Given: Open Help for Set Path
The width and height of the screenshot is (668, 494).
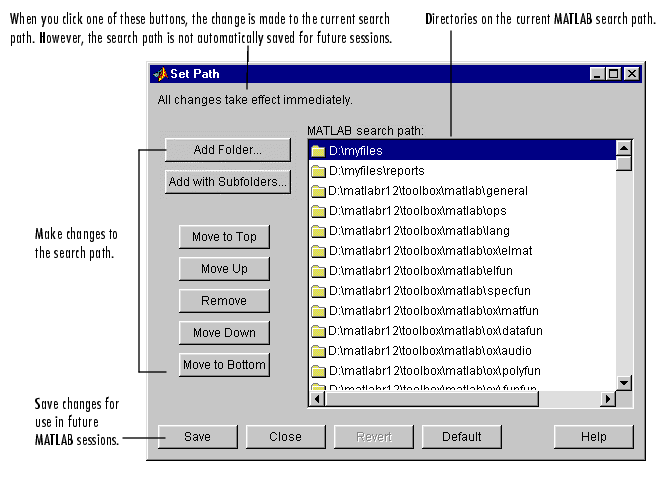Looking at the screenshot, I should (594, 437).
